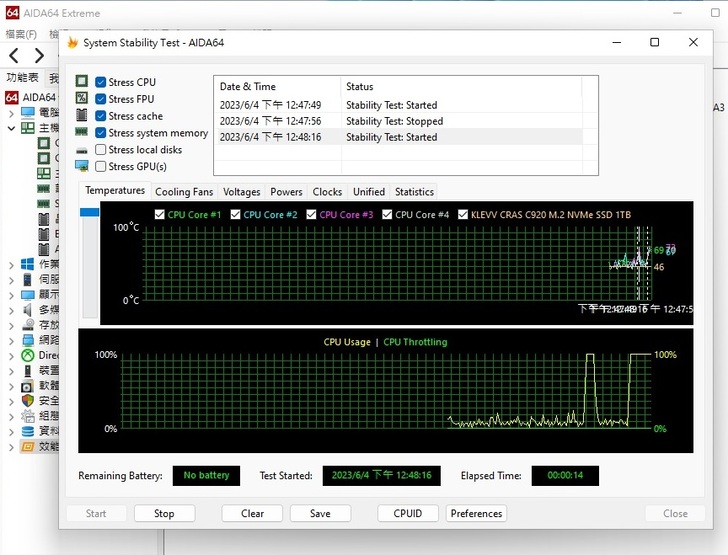Click the blue vertical slider beside temperature graph
This screenshot has width=728, height=555.
click(x=89, y=212)
